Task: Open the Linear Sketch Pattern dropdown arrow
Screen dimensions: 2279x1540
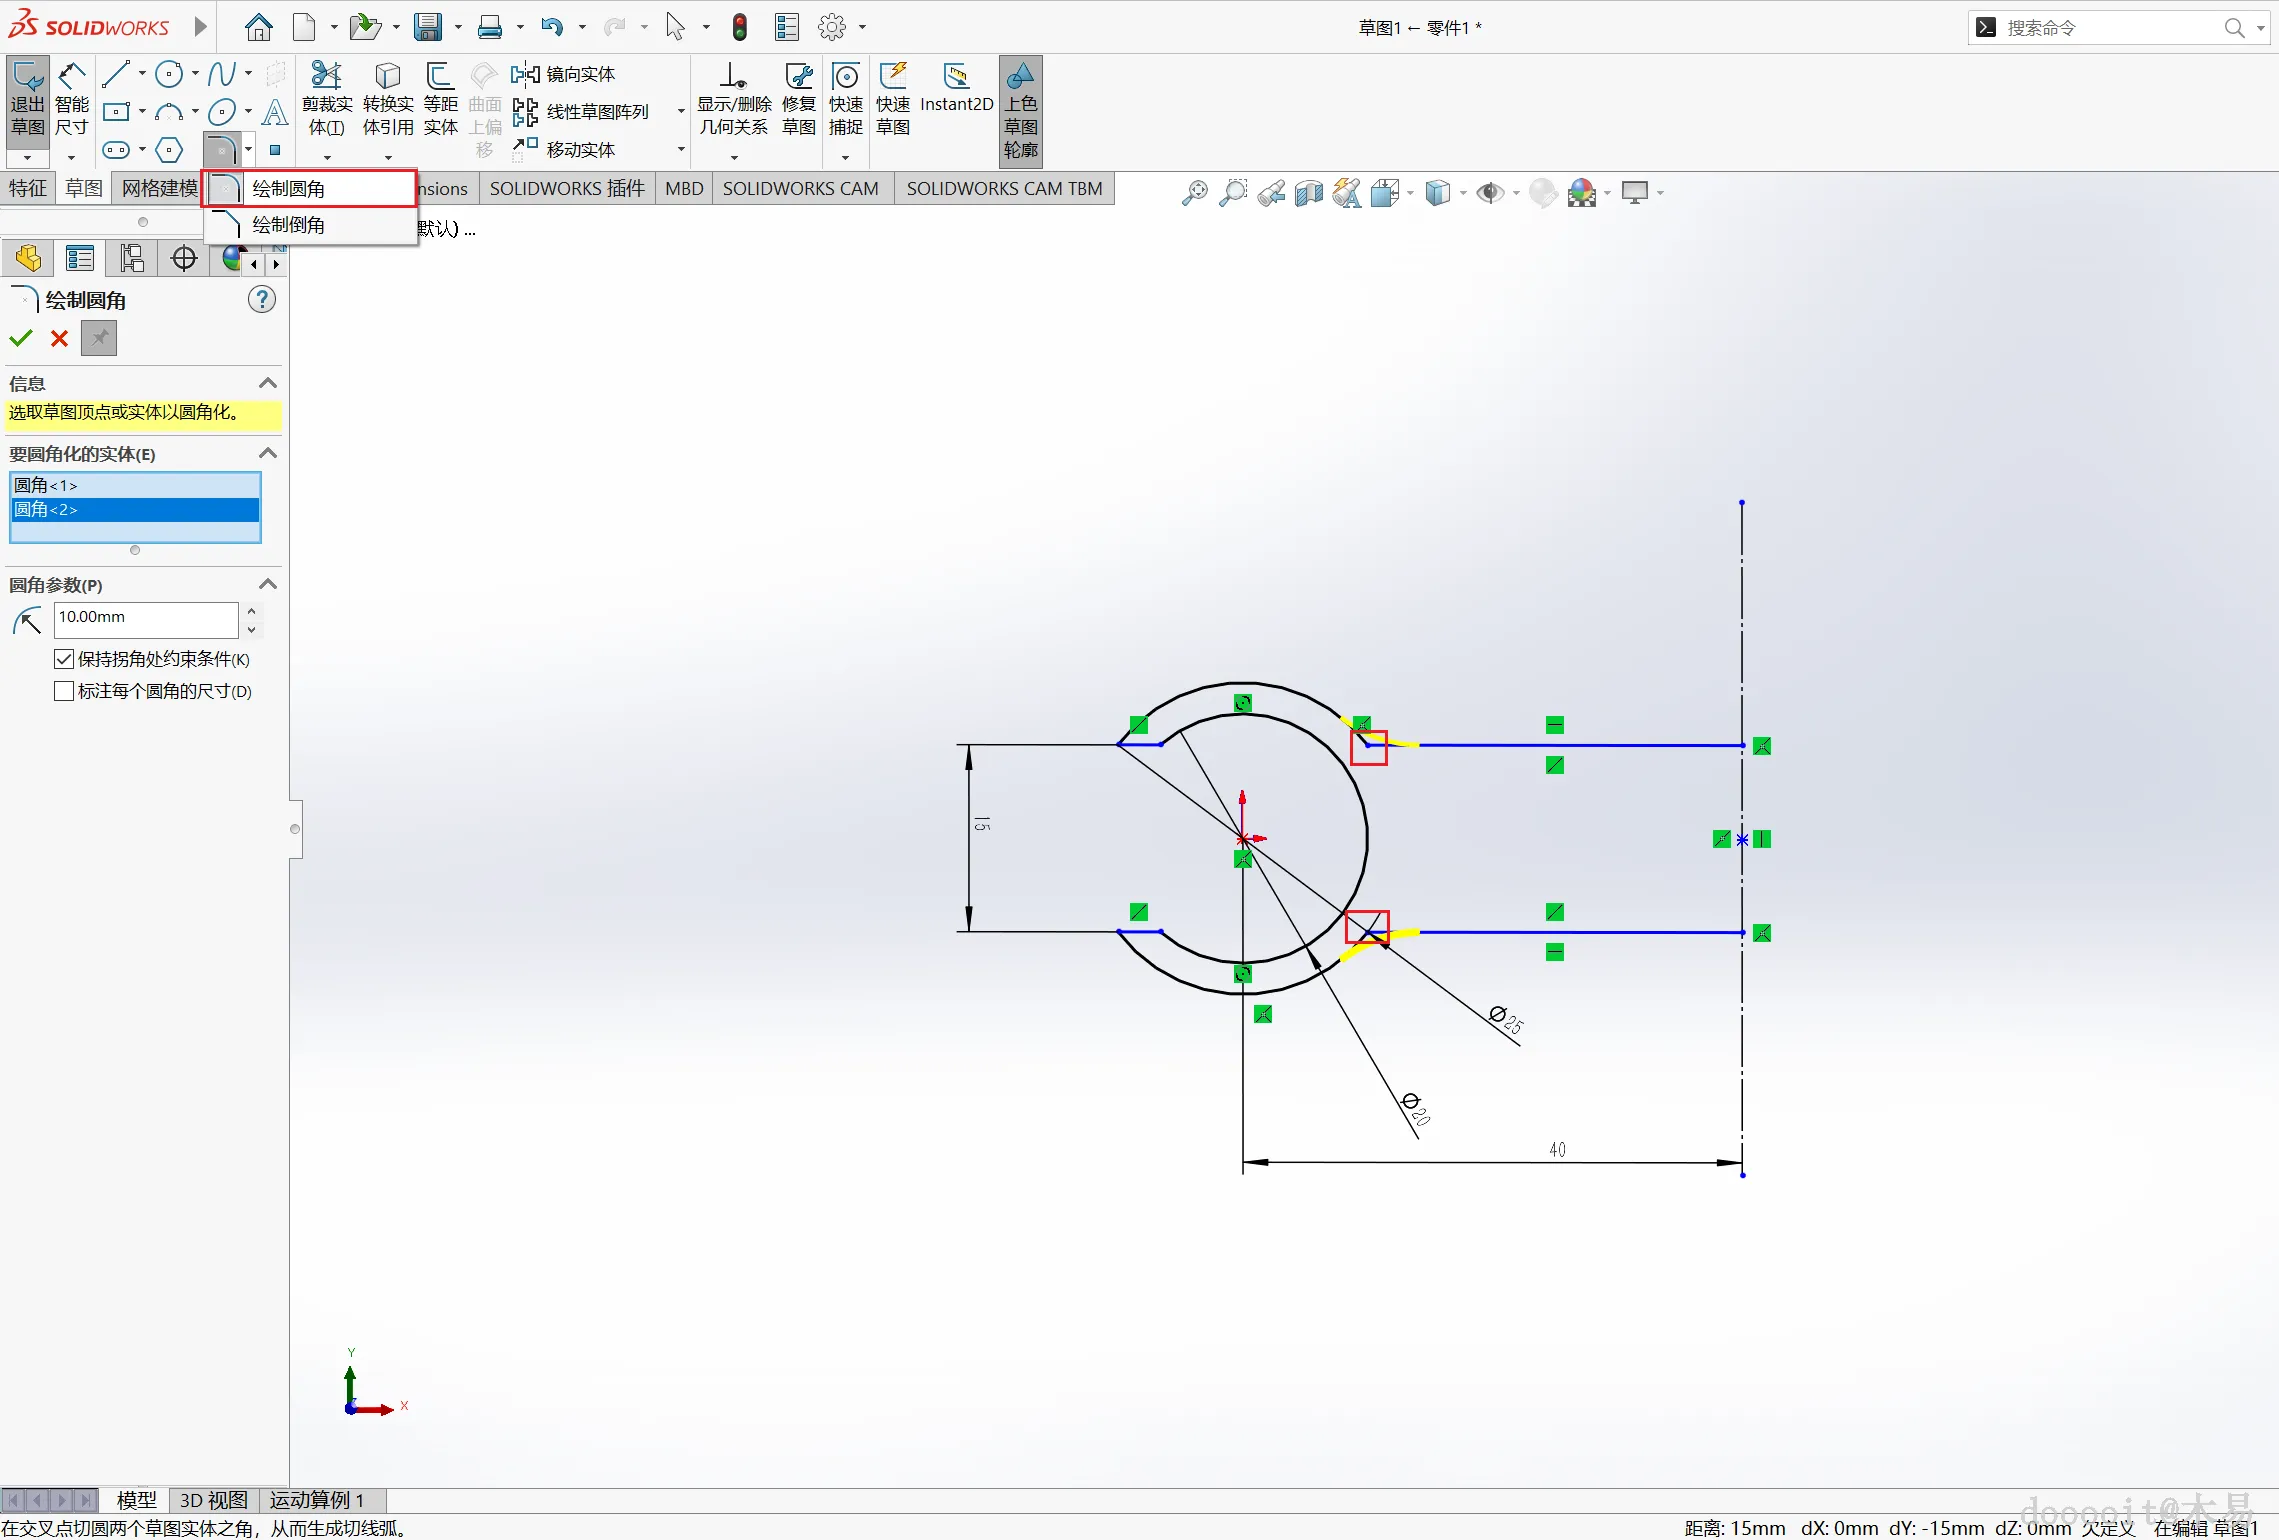Action: (681, 111)
